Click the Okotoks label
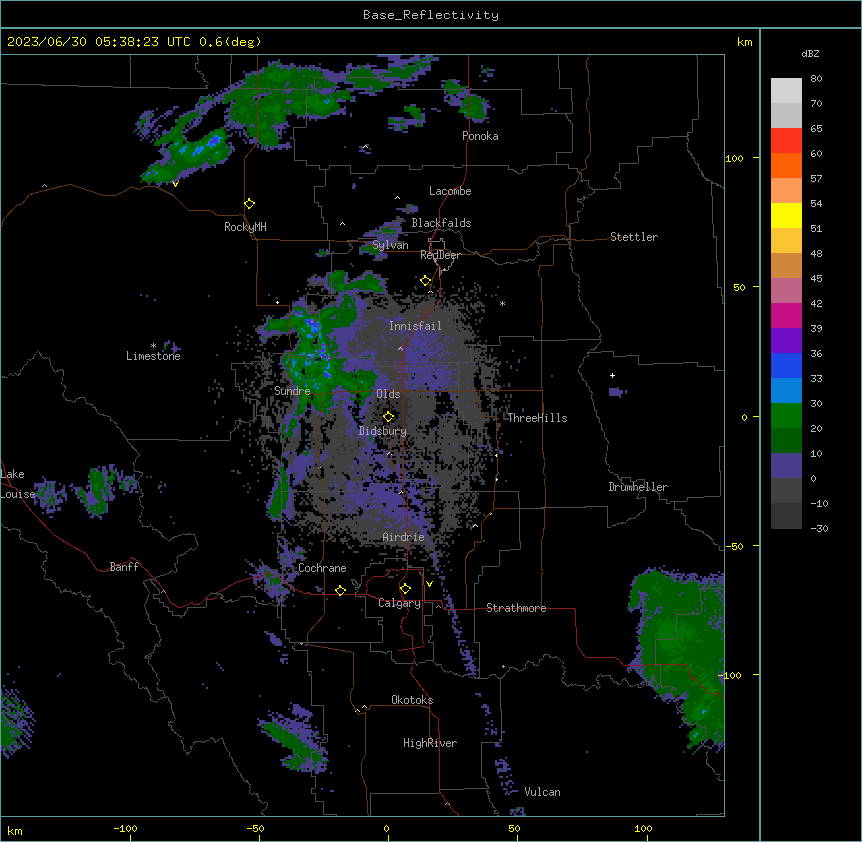The image size is (862, 842). 412,700
